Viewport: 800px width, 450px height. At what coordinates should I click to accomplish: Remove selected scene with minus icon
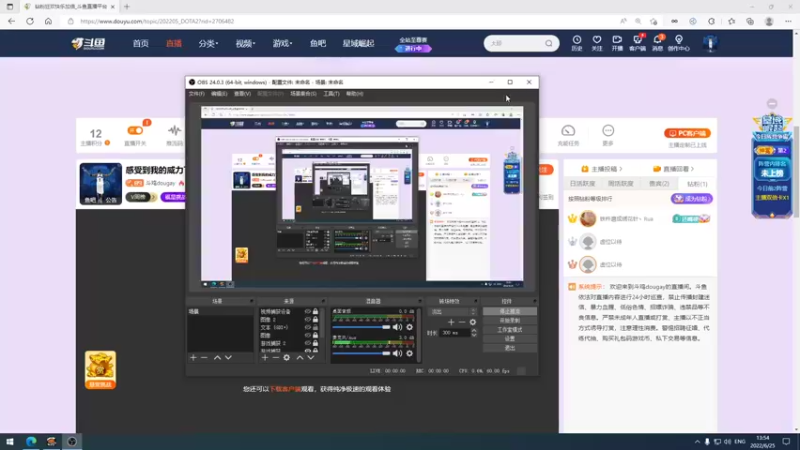(204, 358)
